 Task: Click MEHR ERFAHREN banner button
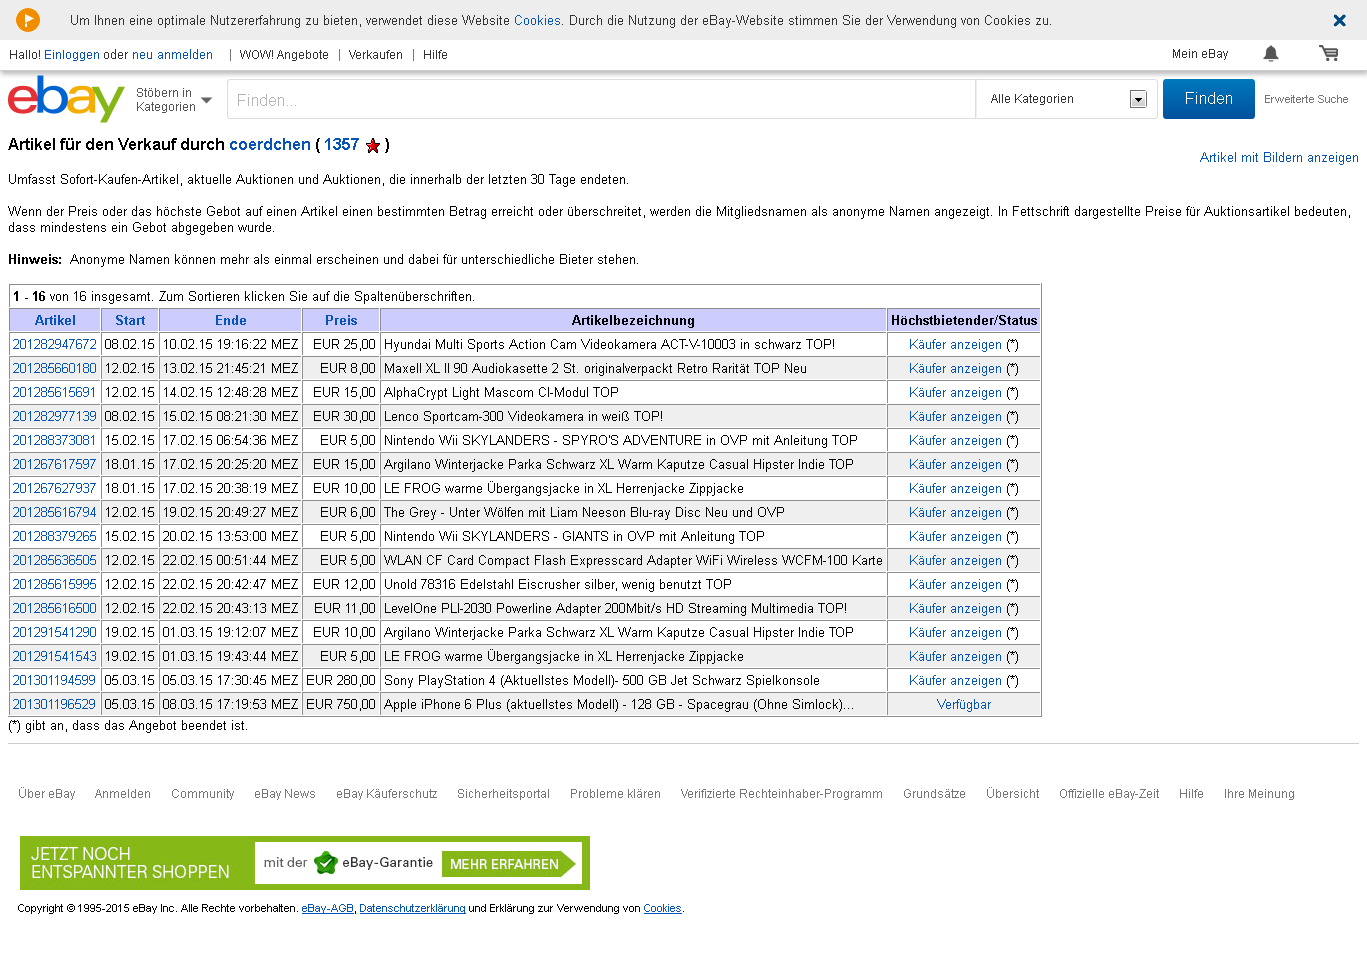click(x=511, y=864)
